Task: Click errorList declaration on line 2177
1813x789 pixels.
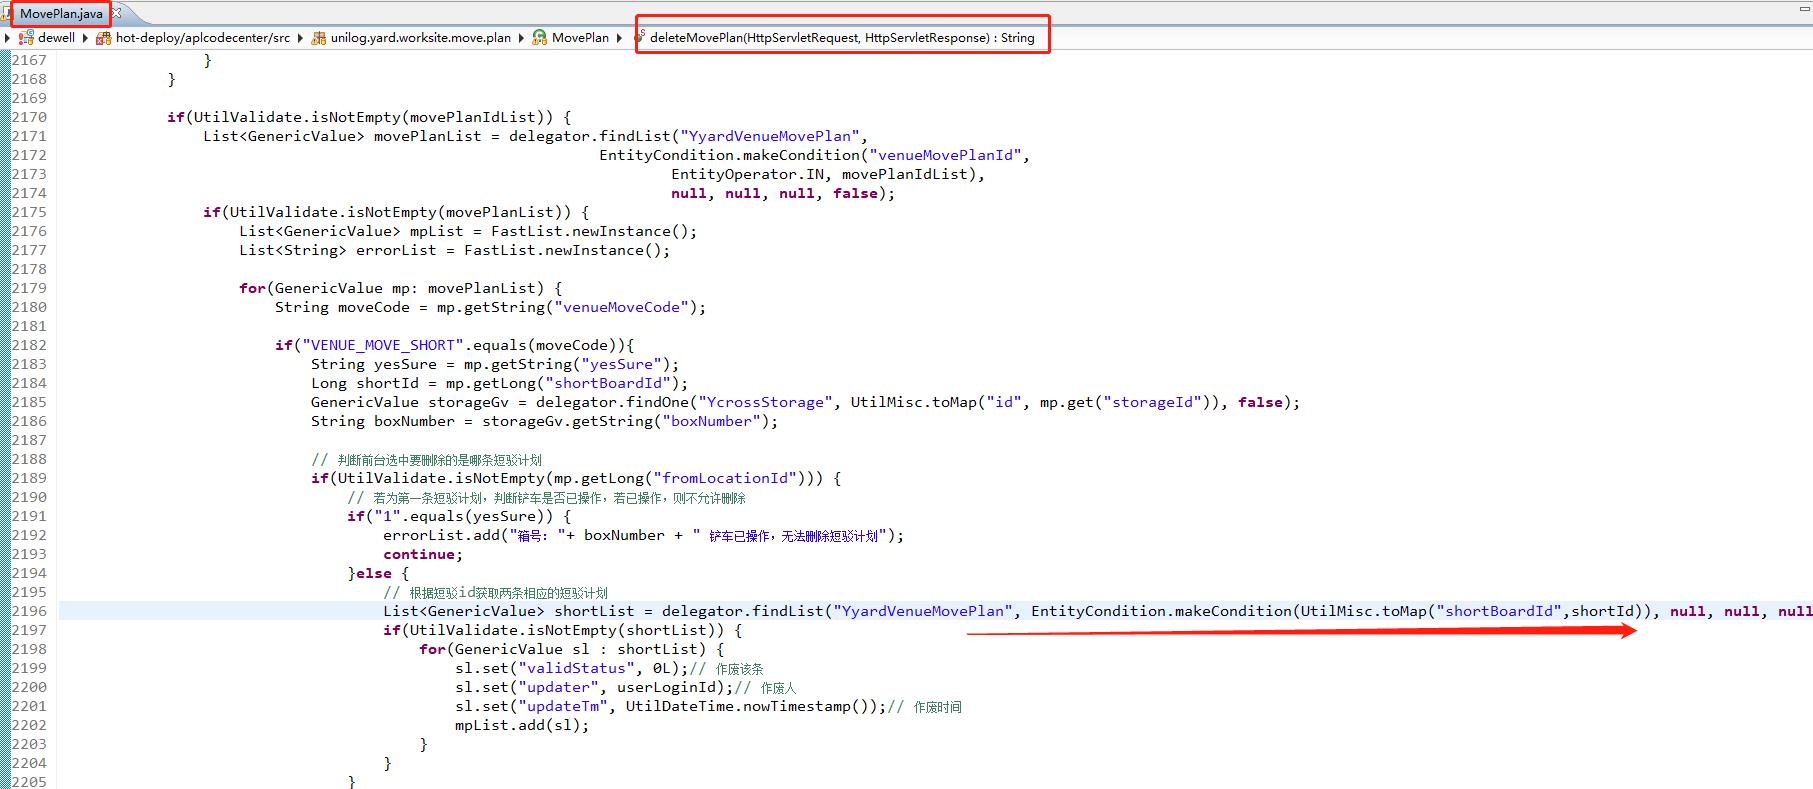Action: pyautogui.click(x=396, y=250)
